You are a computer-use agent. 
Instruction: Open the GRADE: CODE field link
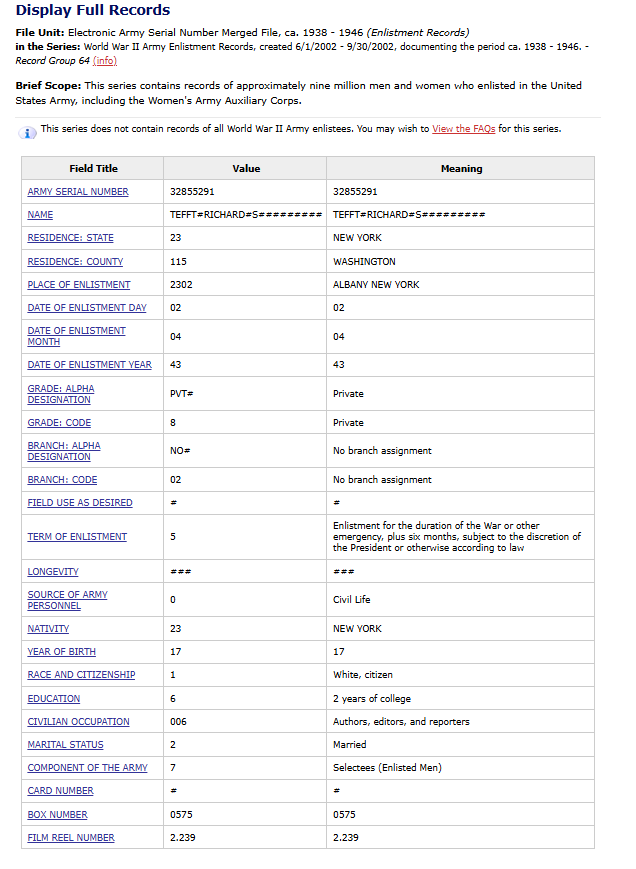(x=59, y=423)
